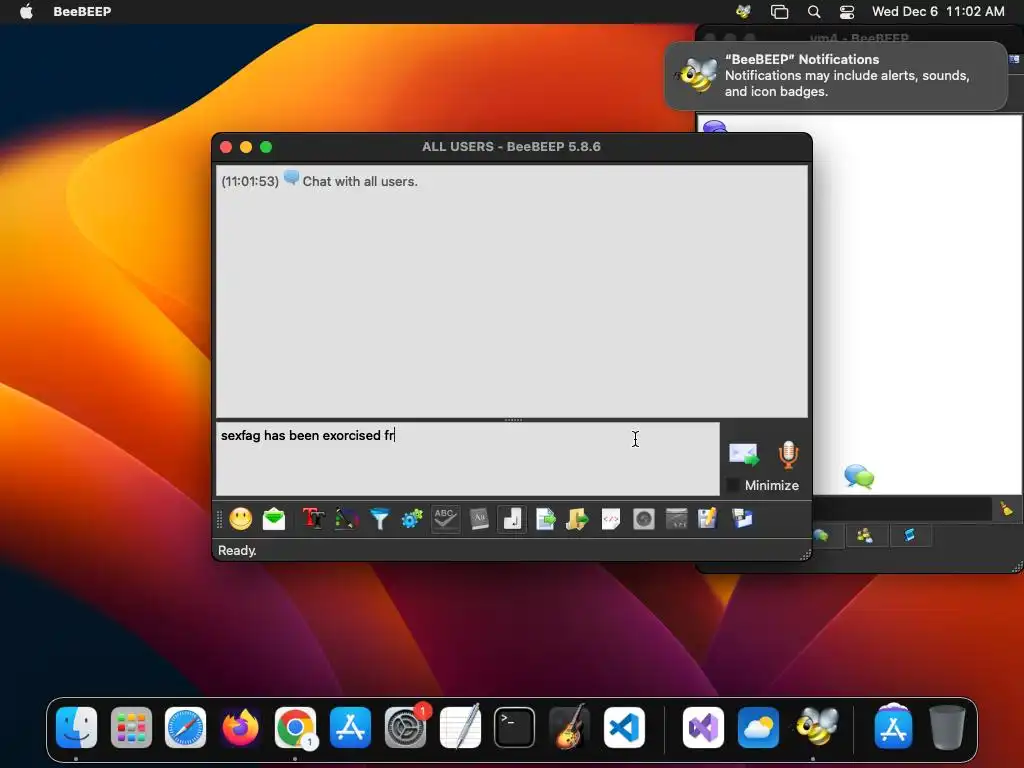Open chat settings with the blue gears icon
Image resolution: width=1024 pixels, height=768 pixels.
[x=412, y=519]
